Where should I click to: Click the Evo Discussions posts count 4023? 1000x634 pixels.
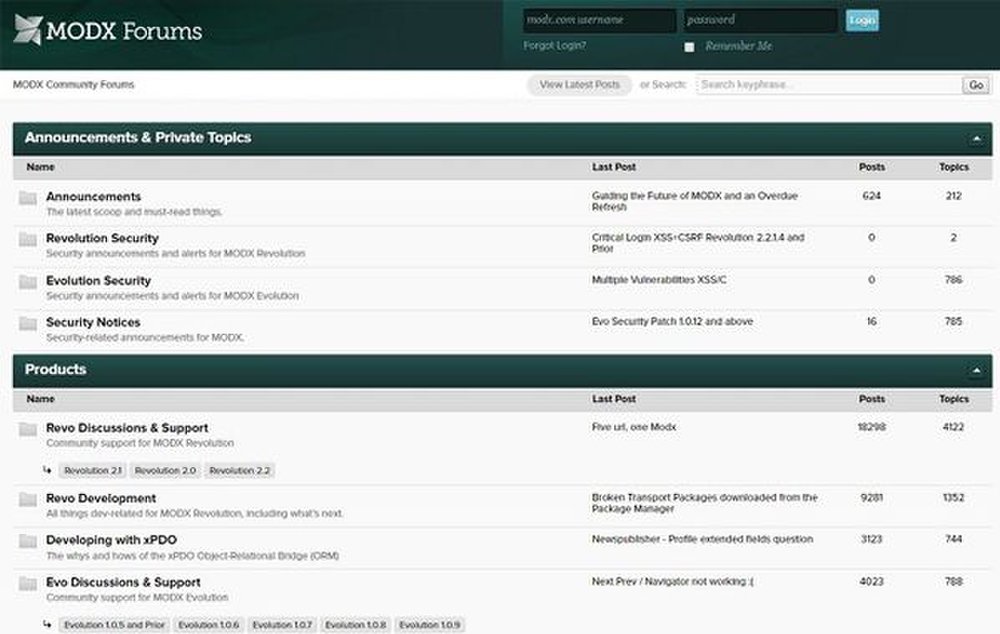click(871, 581)
